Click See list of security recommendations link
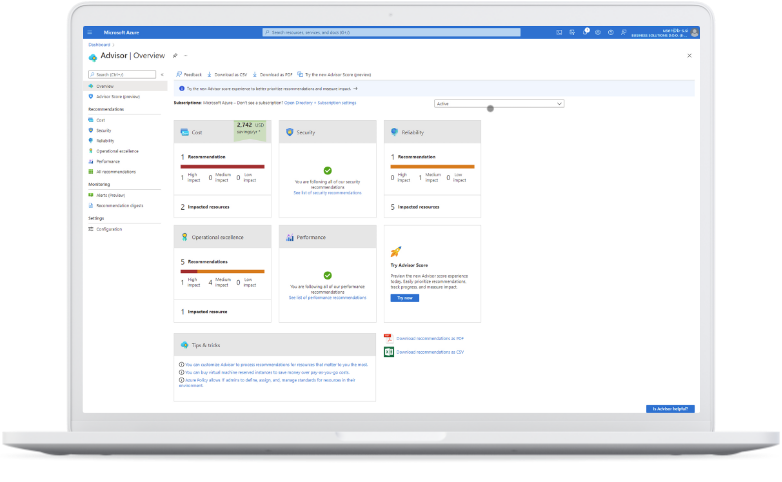Screen dimensions: 782x482 328,193
